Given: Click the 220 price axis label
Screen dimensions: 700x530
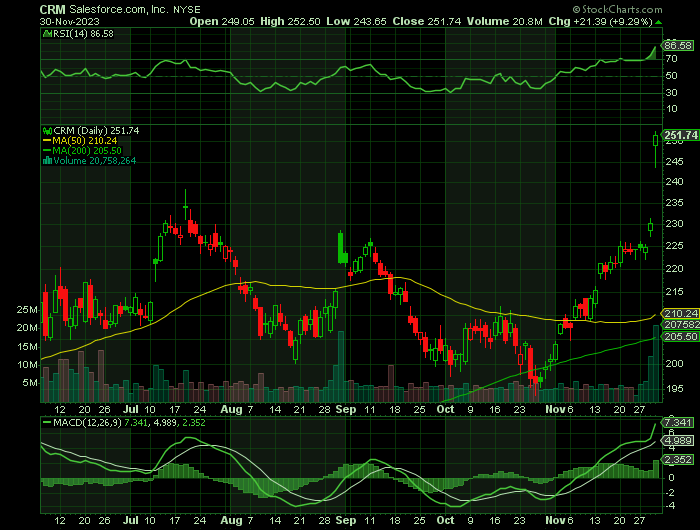Looking at the screenshot, I should coord(674,268).
